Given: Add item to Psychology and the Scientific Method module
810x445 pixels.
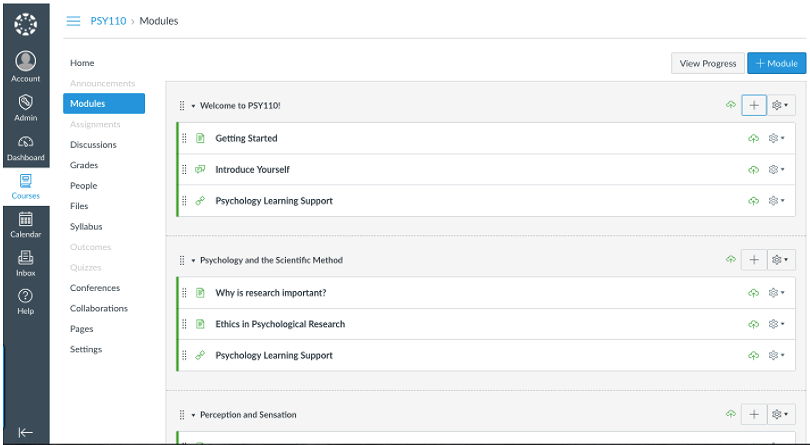Looking at the screenshot, I should click(x=754, y=260).
